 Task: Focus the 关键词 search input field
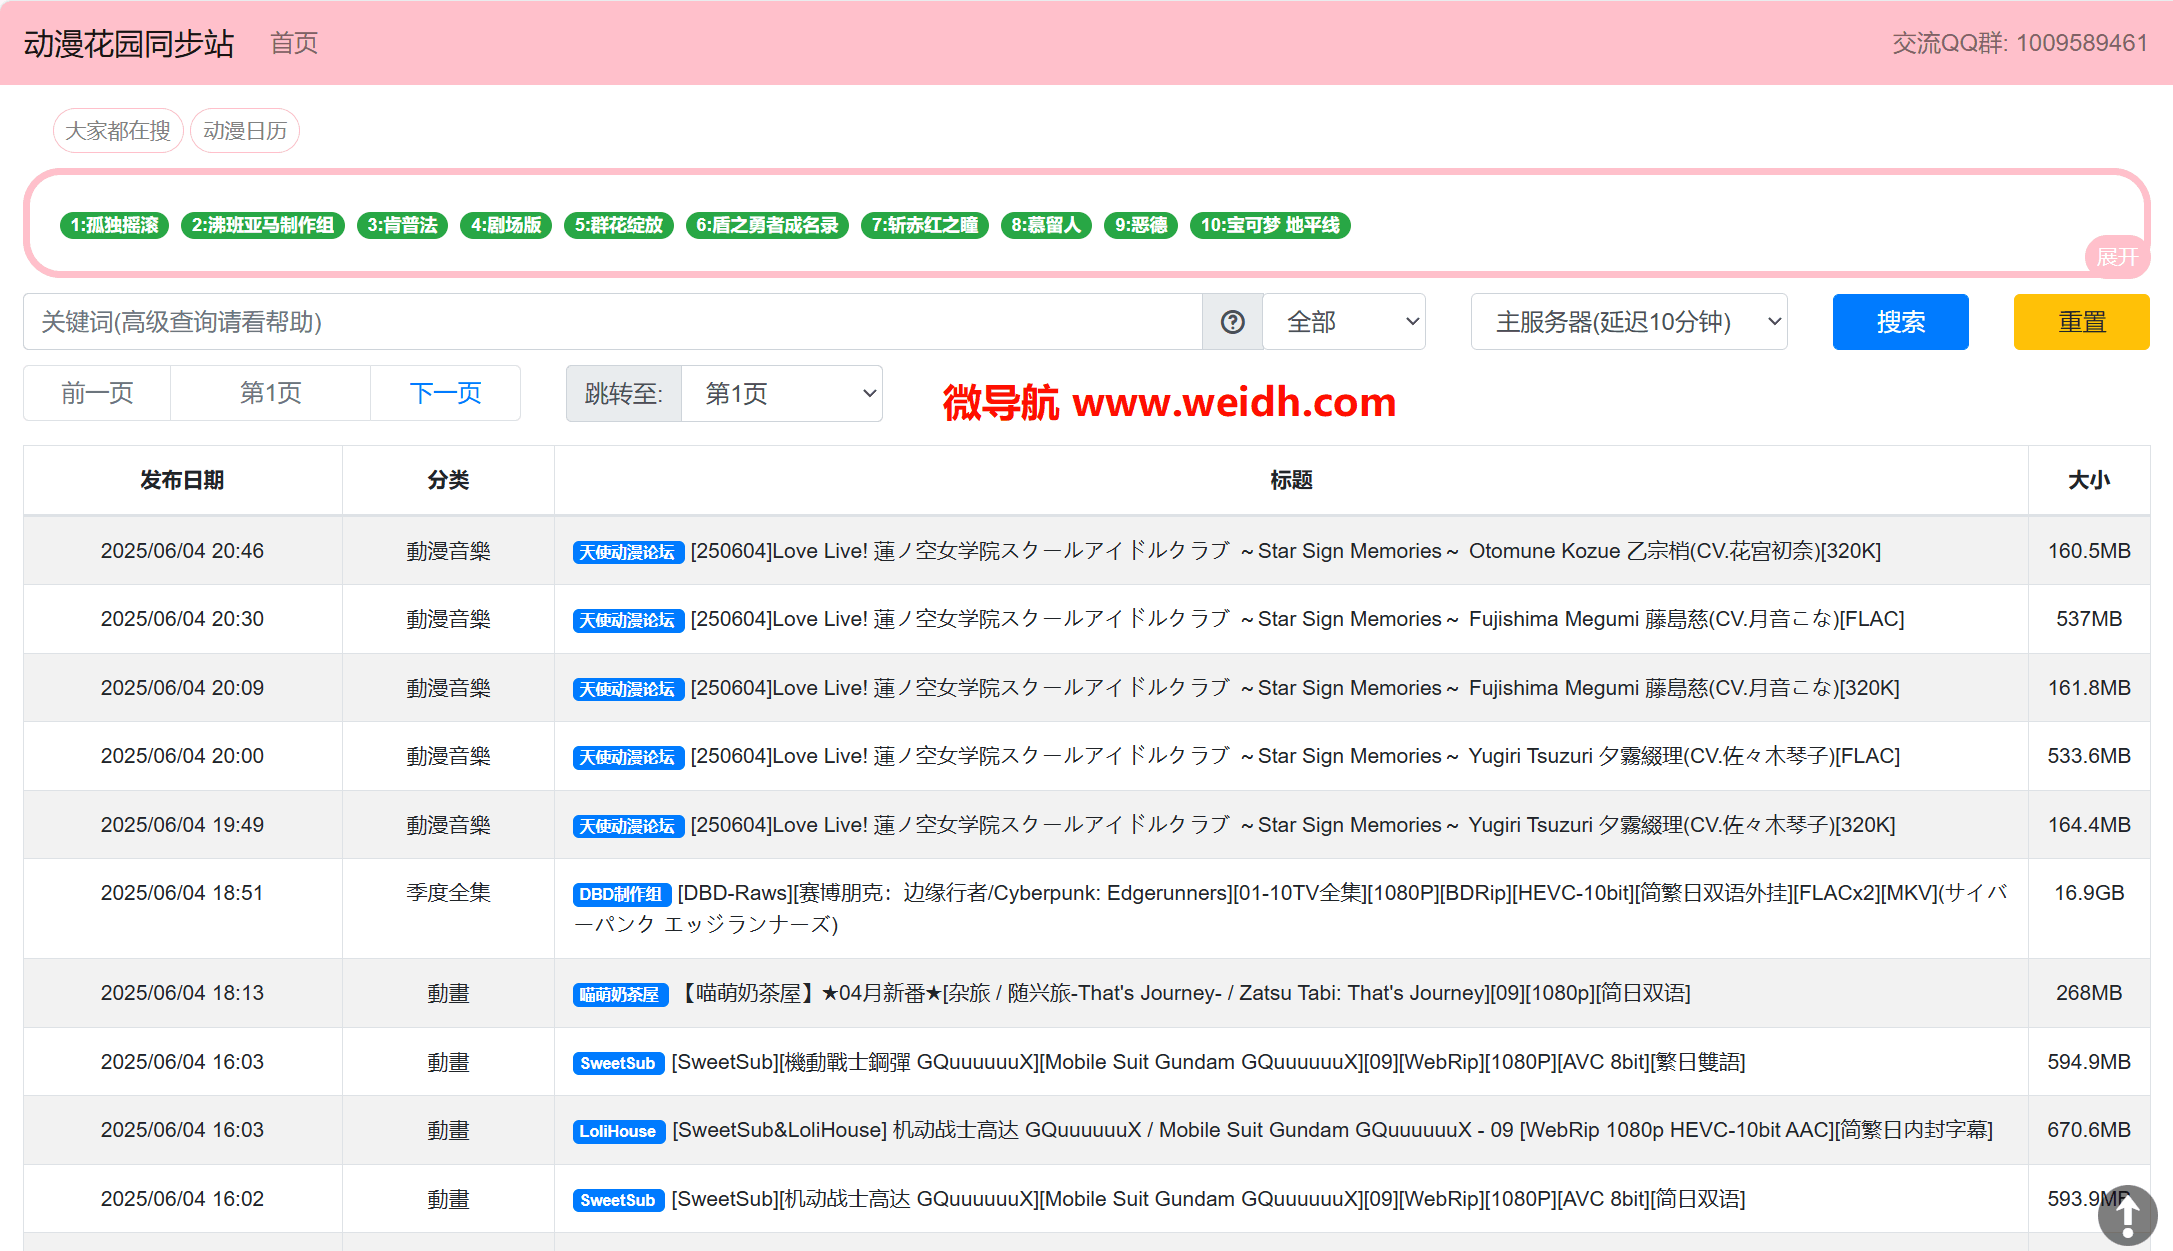(612, 322)
